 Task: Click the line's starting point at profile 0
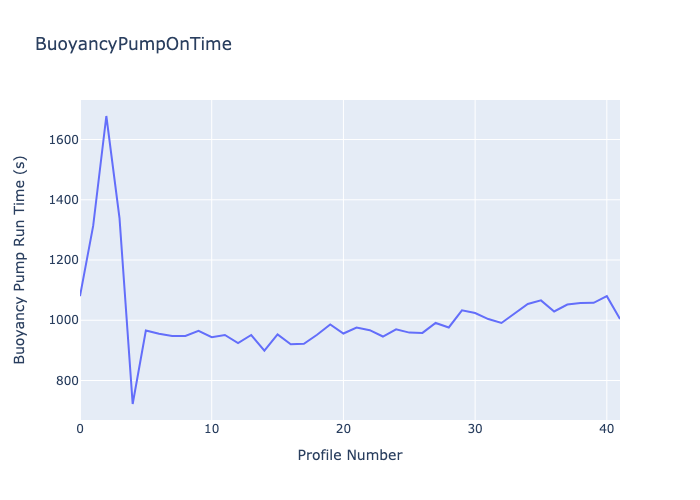(x=81, y=295)
